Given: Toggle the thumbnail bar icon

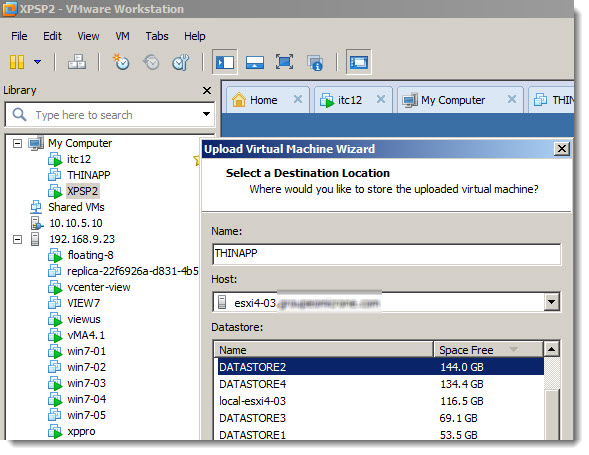Looking at the screenshot, I should click(255, 62).
